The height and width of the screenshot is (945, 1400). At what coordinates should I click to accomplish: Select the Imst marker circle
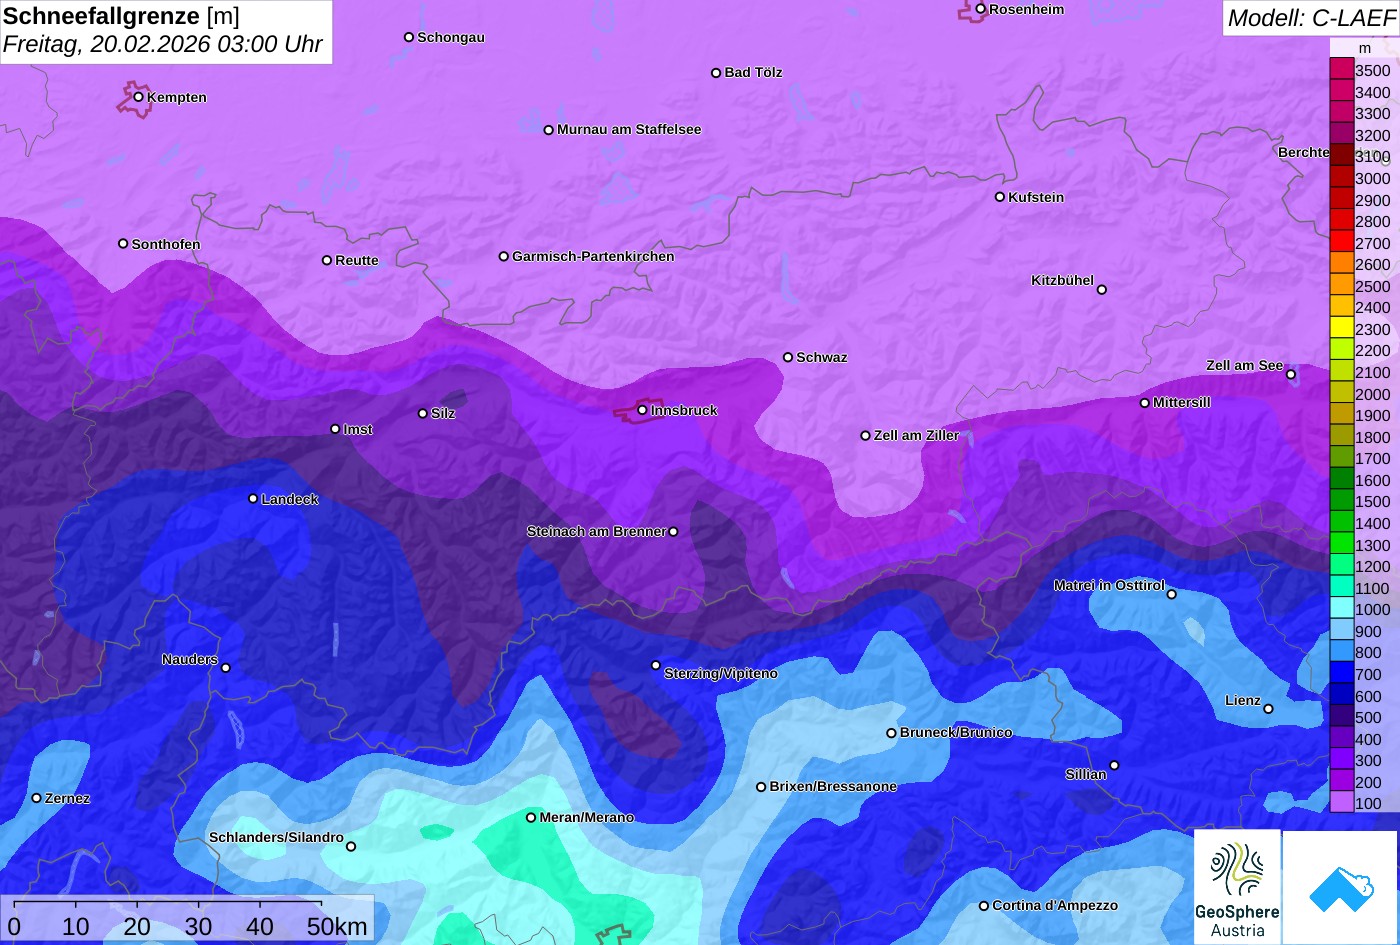[335, 429]
